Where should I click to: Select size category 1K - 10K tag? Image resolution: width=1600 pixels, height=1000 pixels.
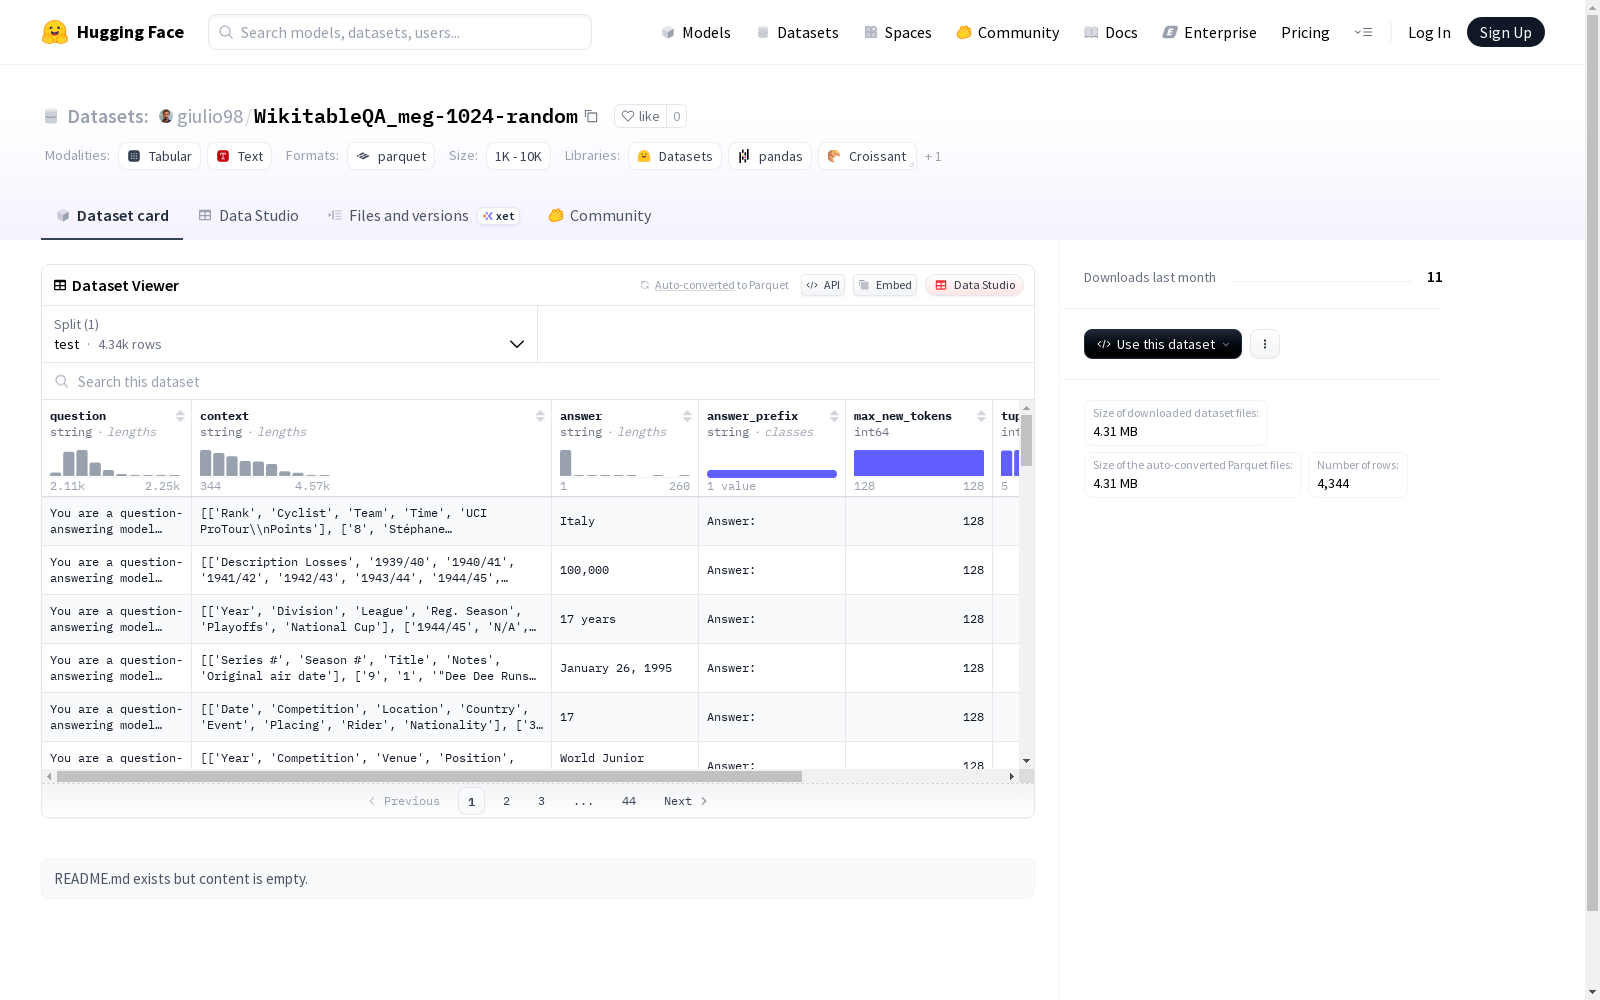point(518,156)
